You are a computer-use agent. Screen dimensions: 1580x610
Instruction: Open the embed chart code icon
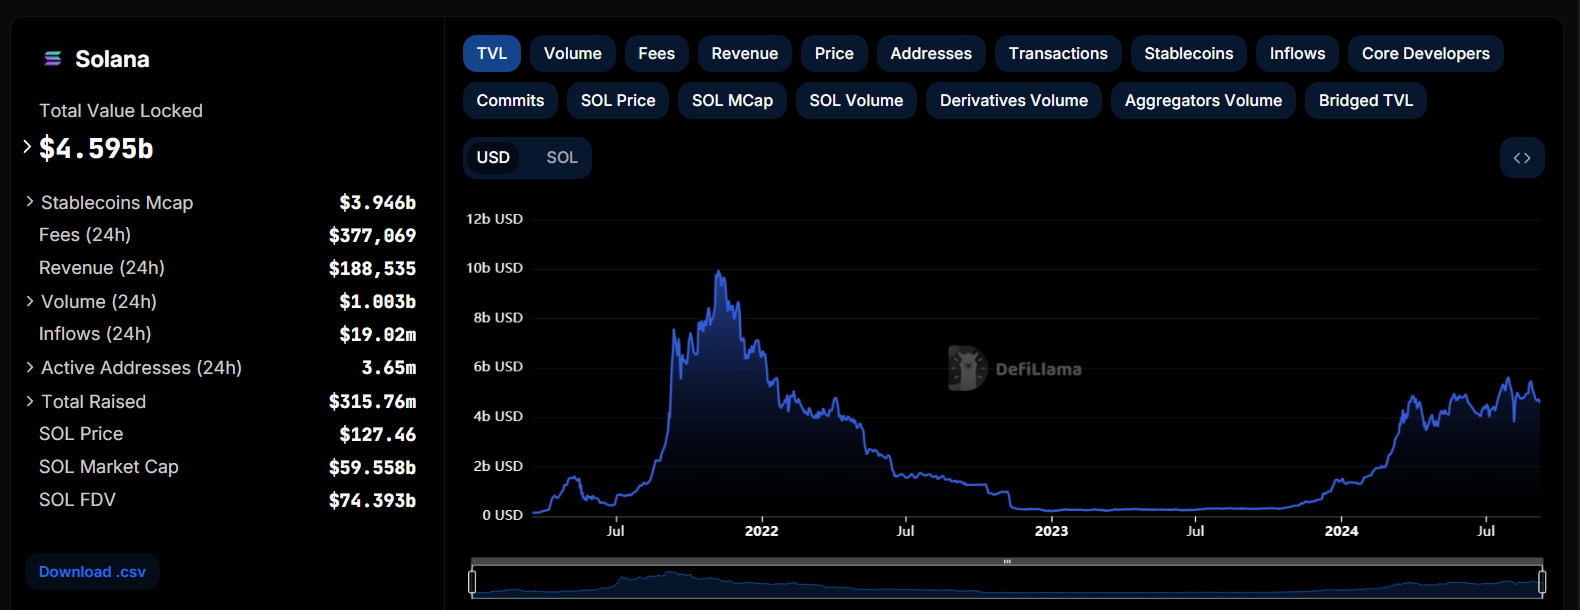1522,158
